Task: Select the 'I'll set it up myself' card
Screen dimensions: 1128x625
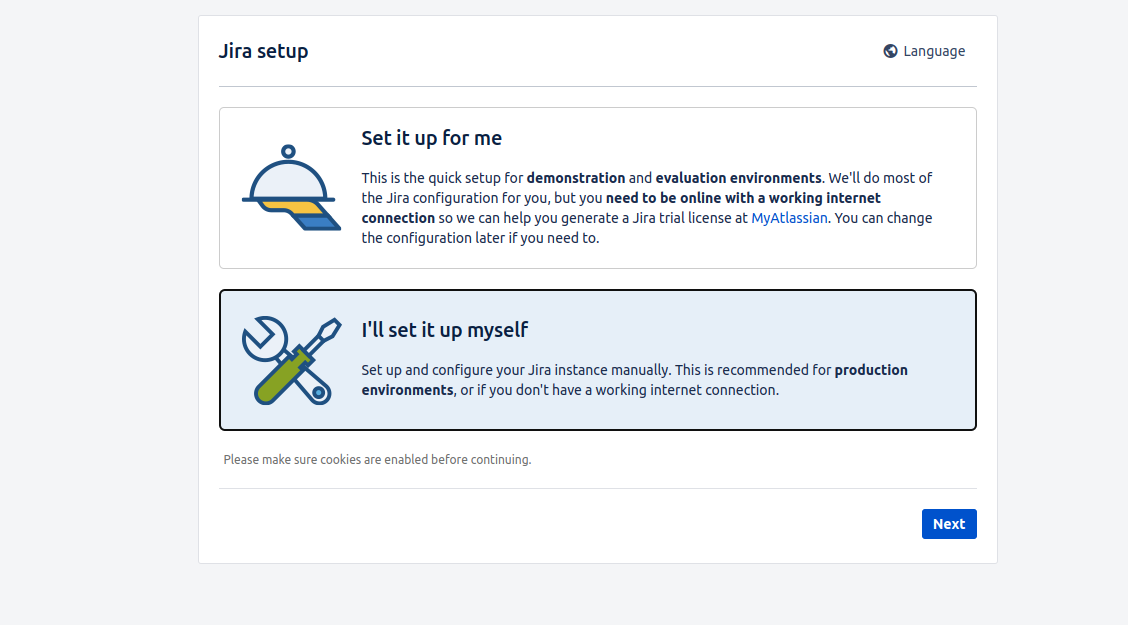Action: pyautogui.click(x=598, y=360)
